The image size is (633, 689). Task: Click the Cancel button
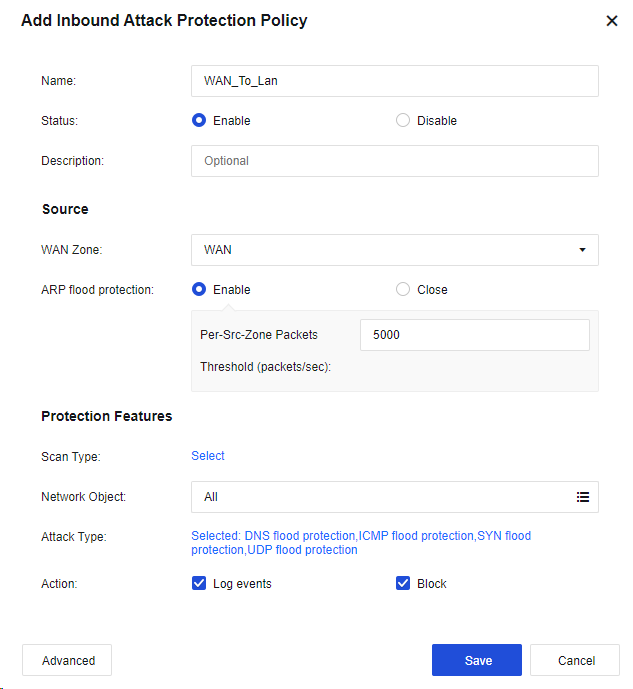pos(575,660)
